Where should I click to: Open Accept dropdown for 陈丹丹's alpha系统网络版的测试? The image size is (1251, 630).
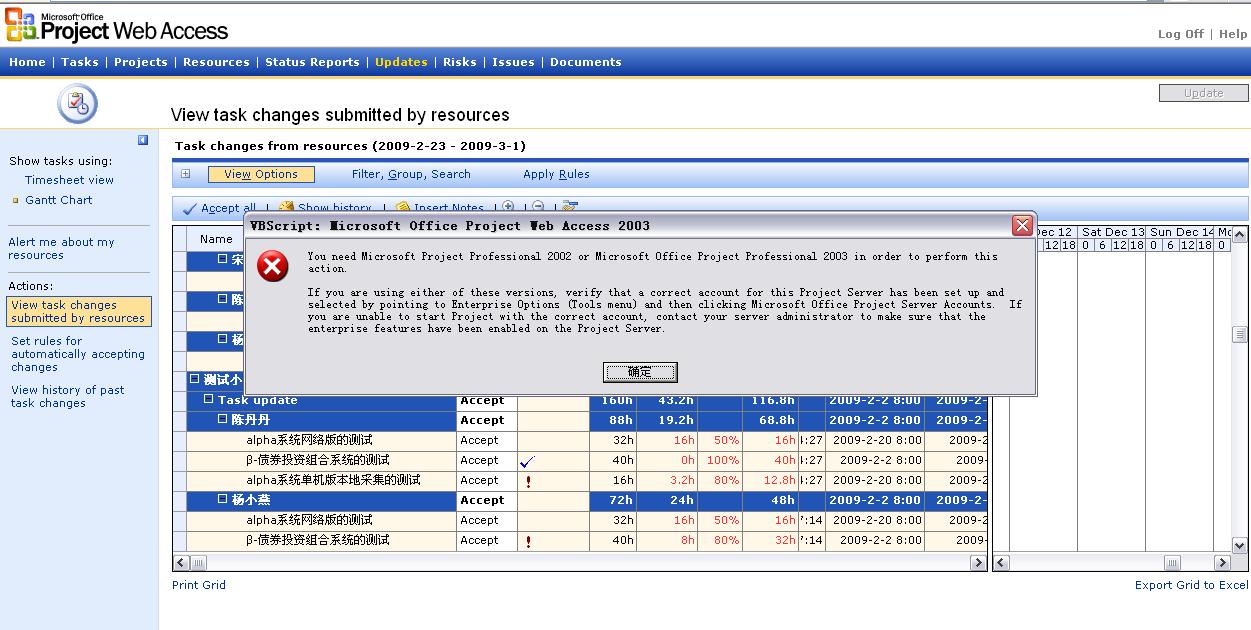pyautogui.click(x=487, y=440)
